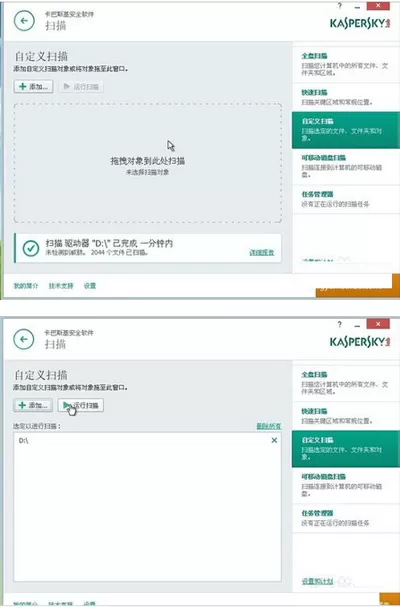Click 添加 button above the D:\ list

33,405
